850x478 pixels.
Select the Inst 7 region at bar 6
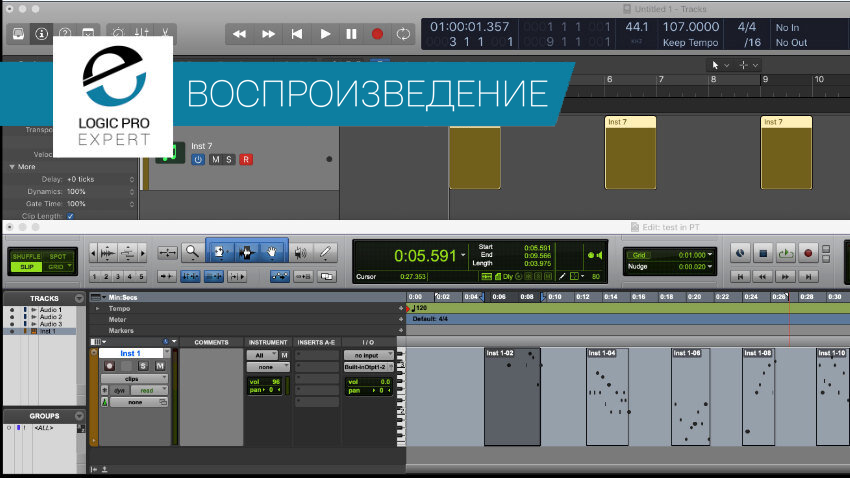(x=630, y=153)
